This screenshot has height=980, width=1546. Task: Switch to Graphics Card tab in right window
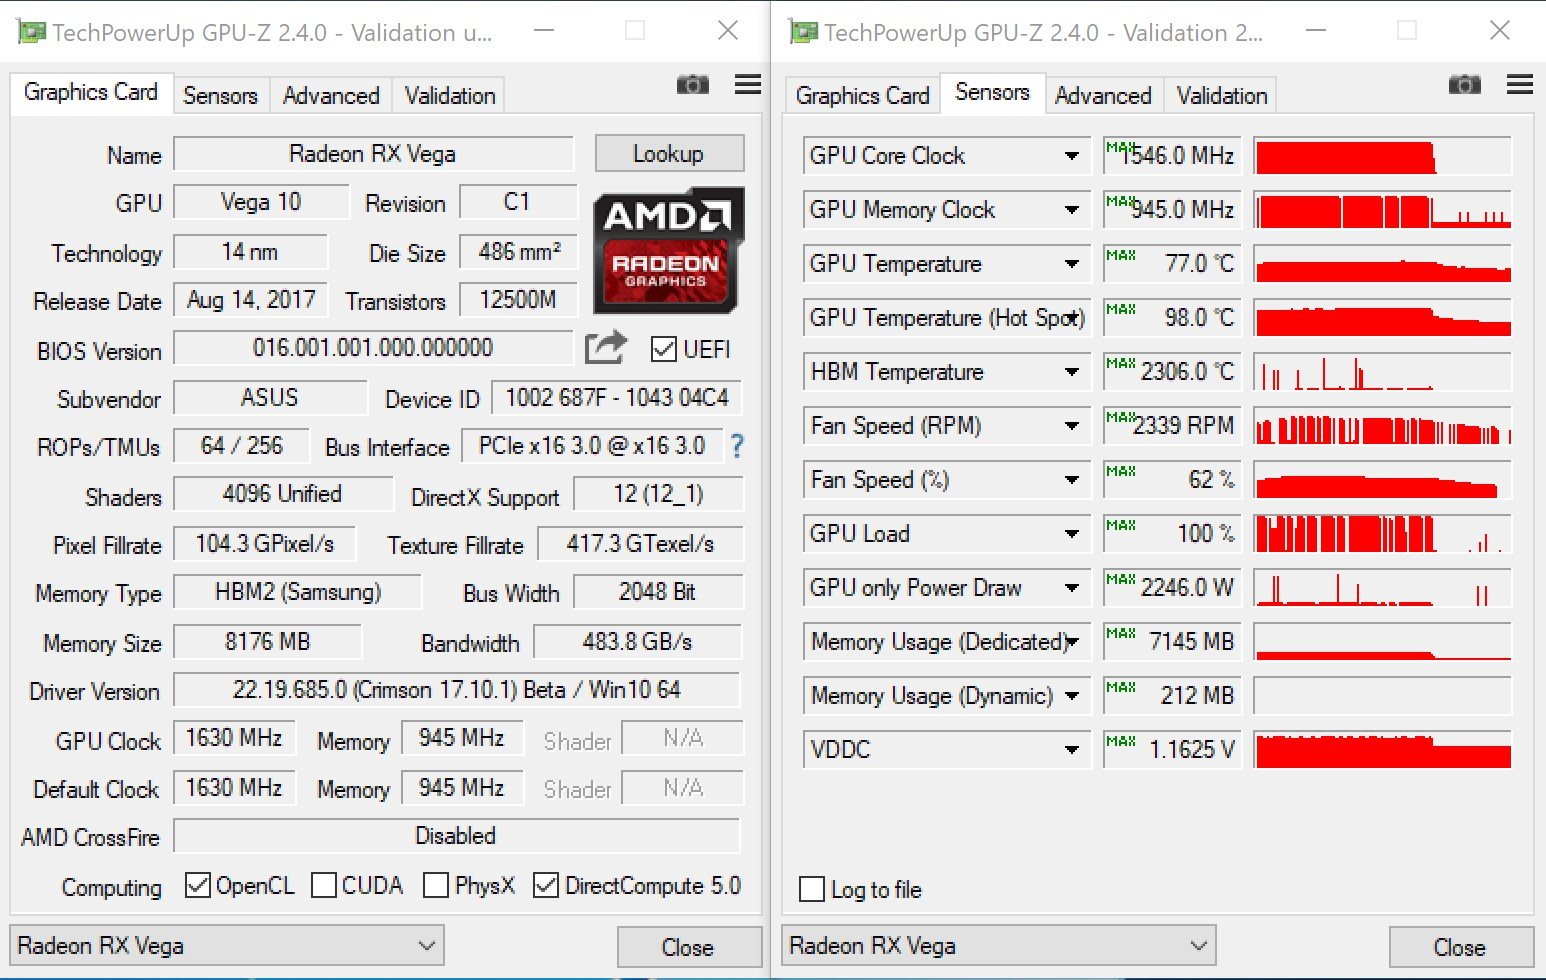pos(862,96)
